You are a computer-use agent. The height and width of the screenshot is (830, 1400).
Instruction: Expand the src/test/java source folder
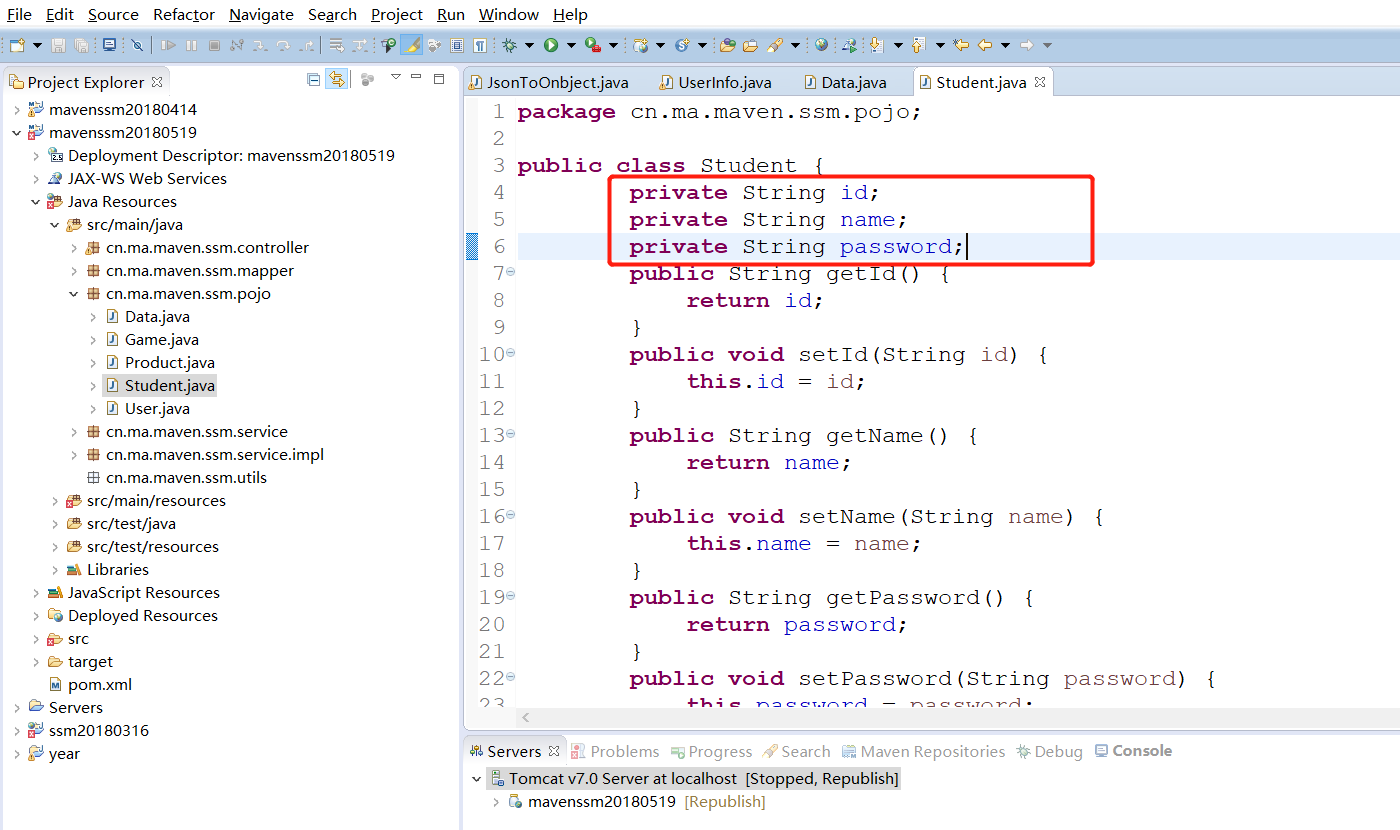pyautogui.click(x=55, y=523)
